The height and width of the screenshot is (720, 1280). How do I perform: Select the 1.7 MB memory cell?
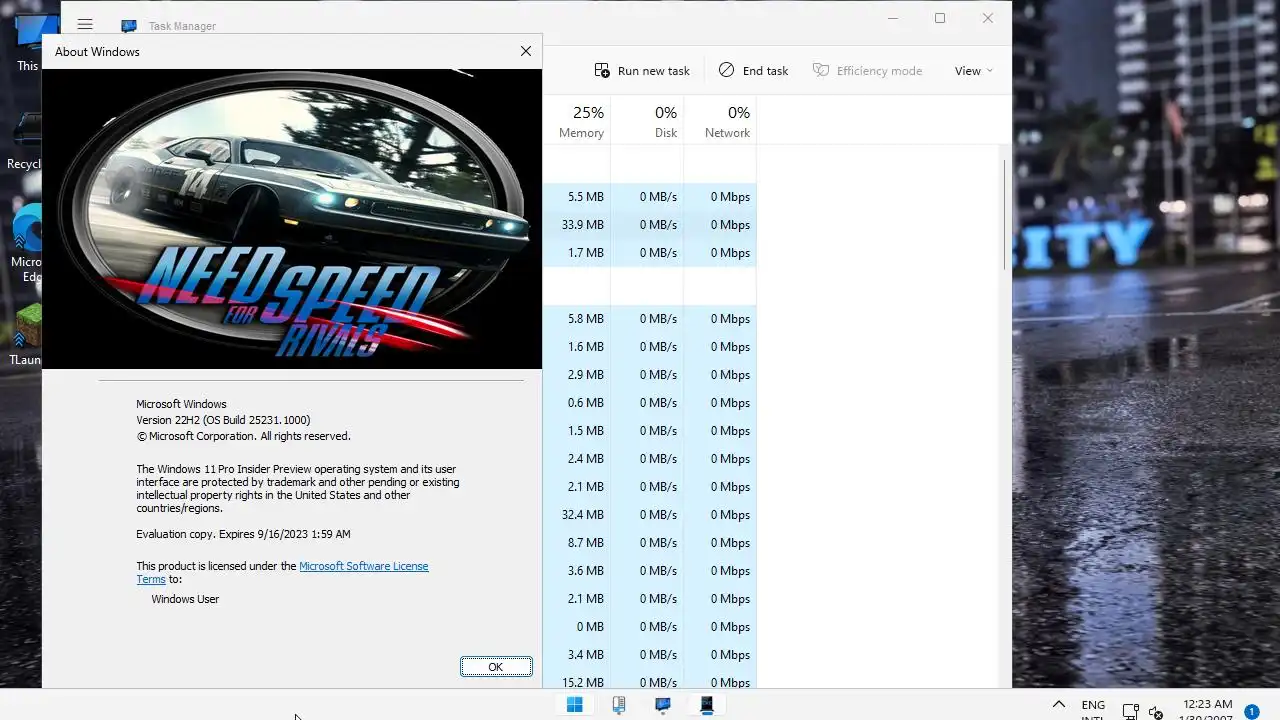[x=577, y=253]
